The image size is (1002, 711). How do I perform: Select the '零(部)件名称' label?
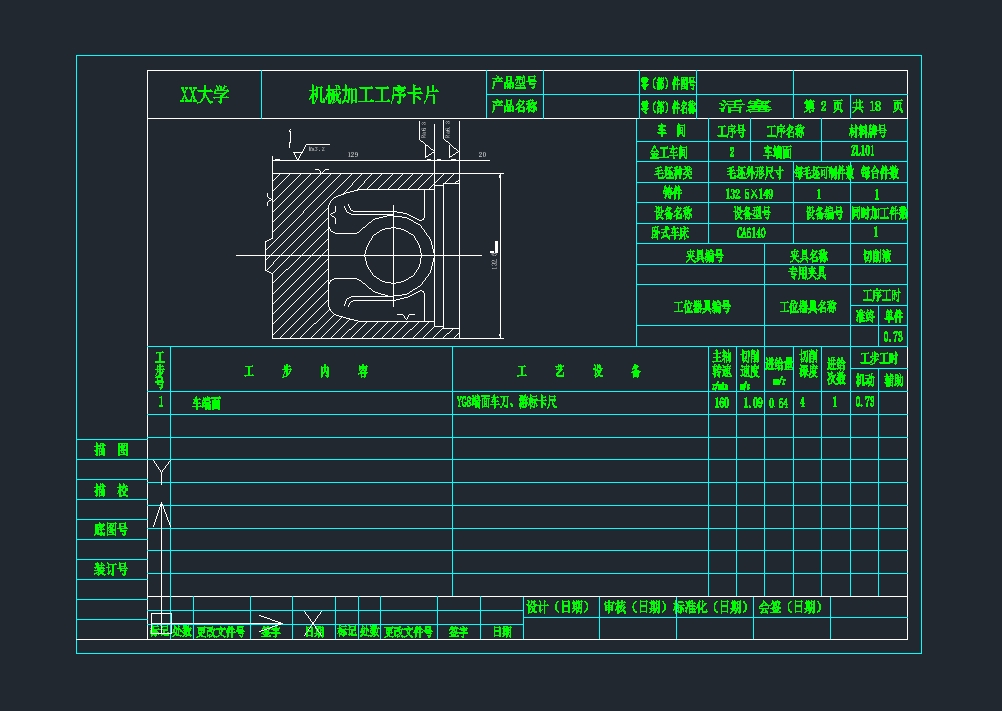668,107
